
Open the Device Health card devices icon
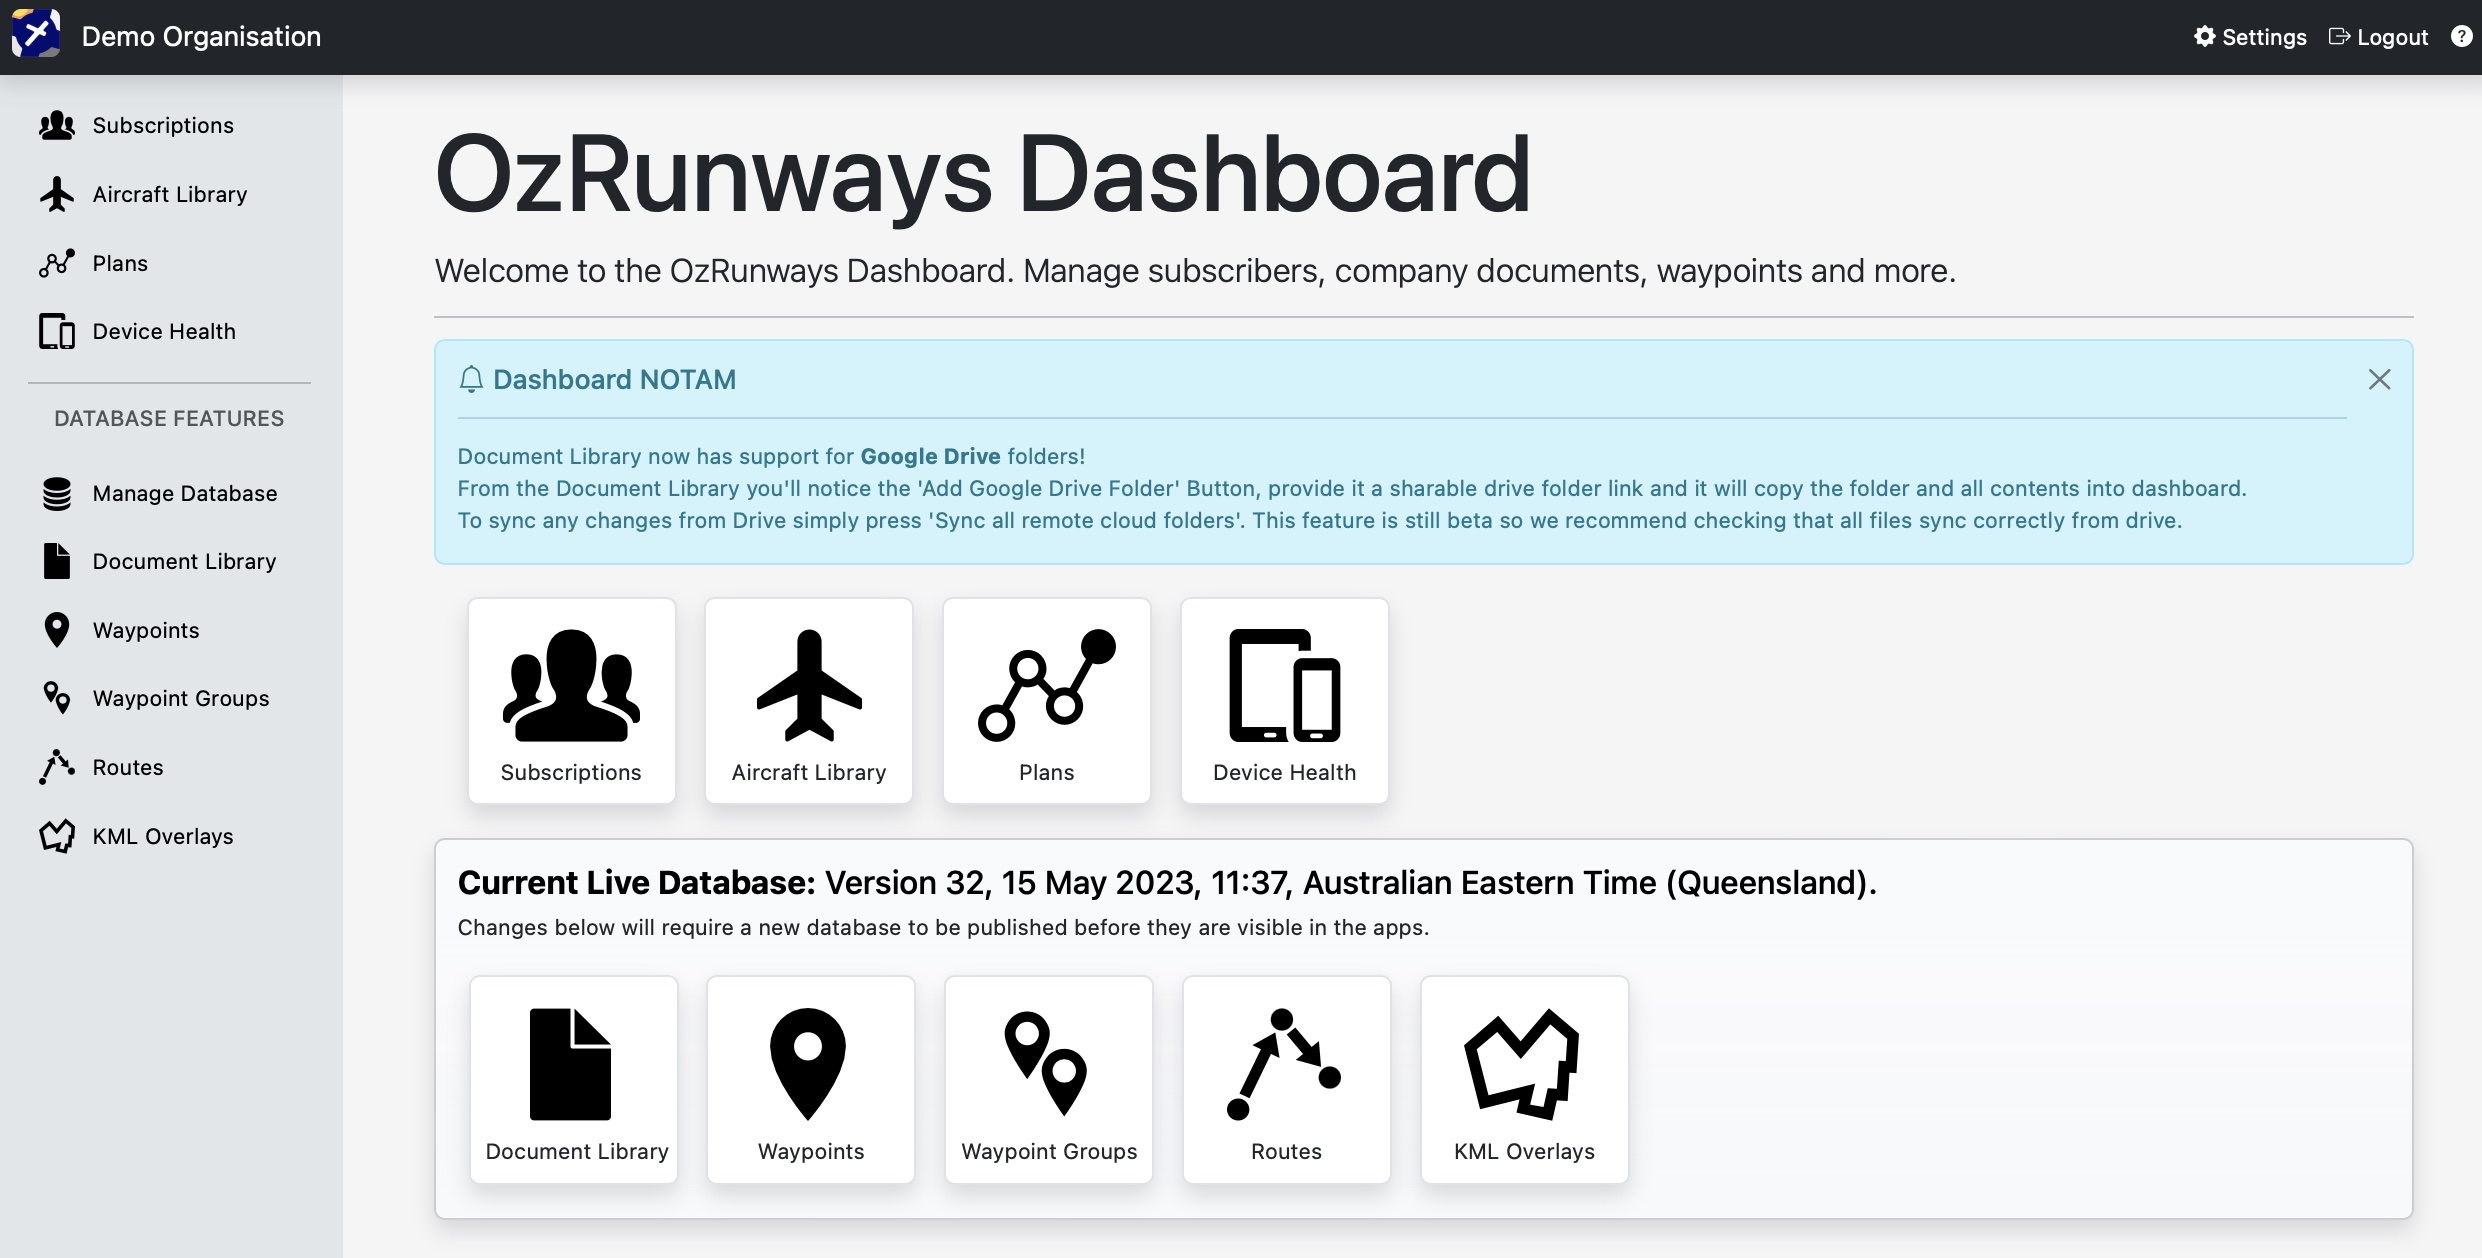tap(1285, 685)
